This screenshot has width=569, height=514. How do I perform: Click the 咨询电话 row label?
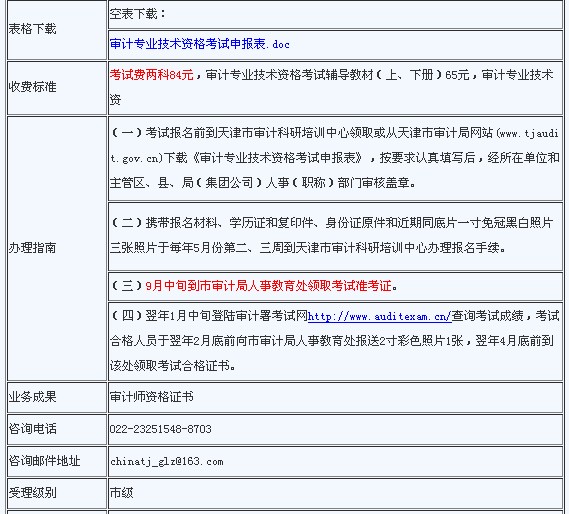pos(32,429)
